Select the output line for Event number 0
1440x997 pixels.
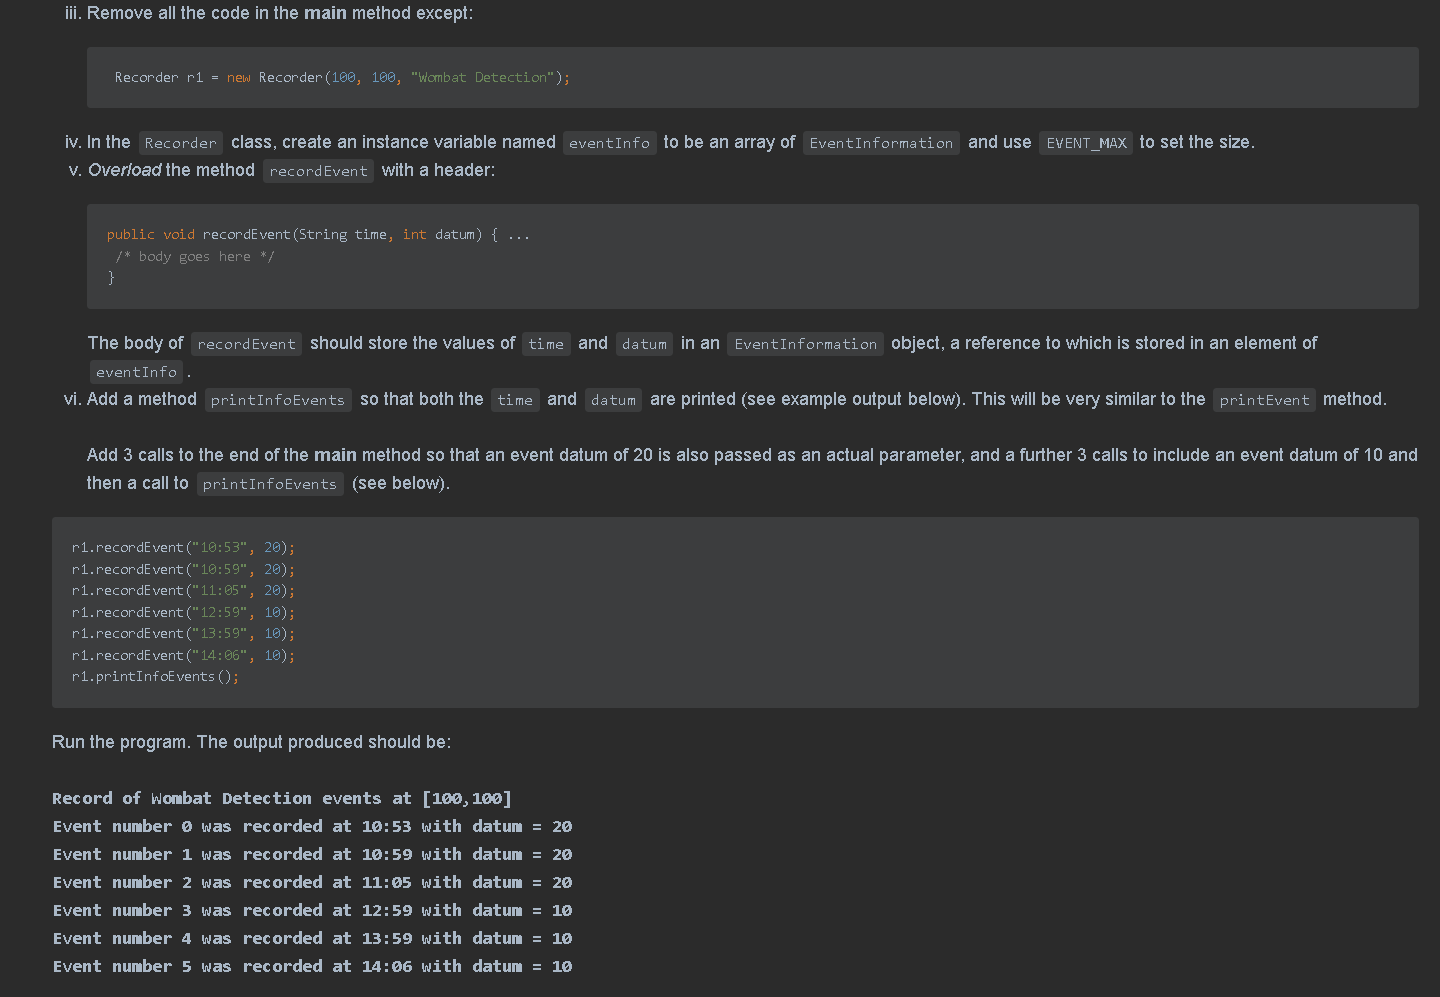tap(312, 826)
